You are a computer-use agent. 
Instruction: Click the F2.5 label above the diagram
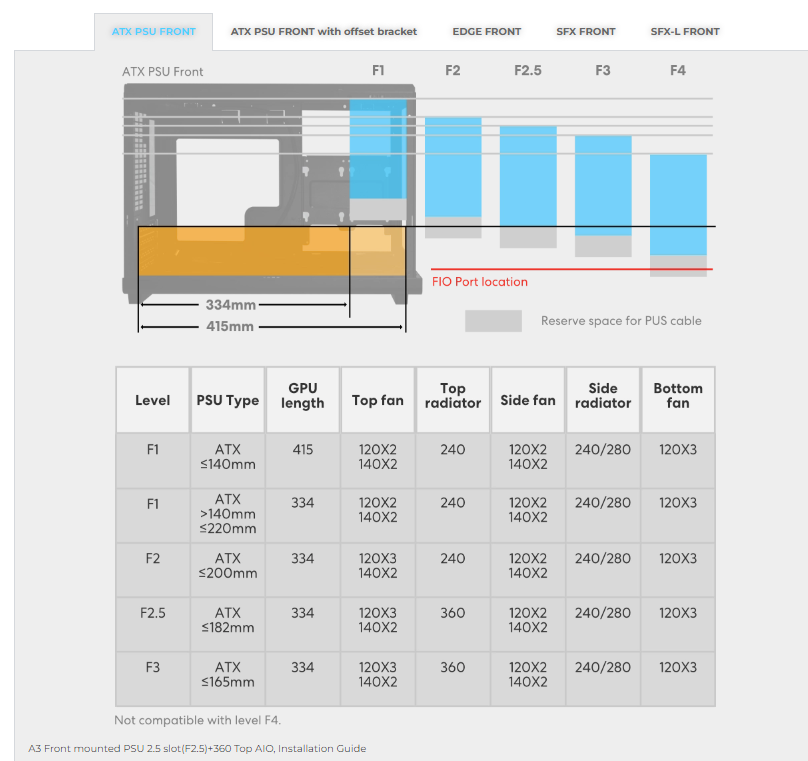(528, 71)
